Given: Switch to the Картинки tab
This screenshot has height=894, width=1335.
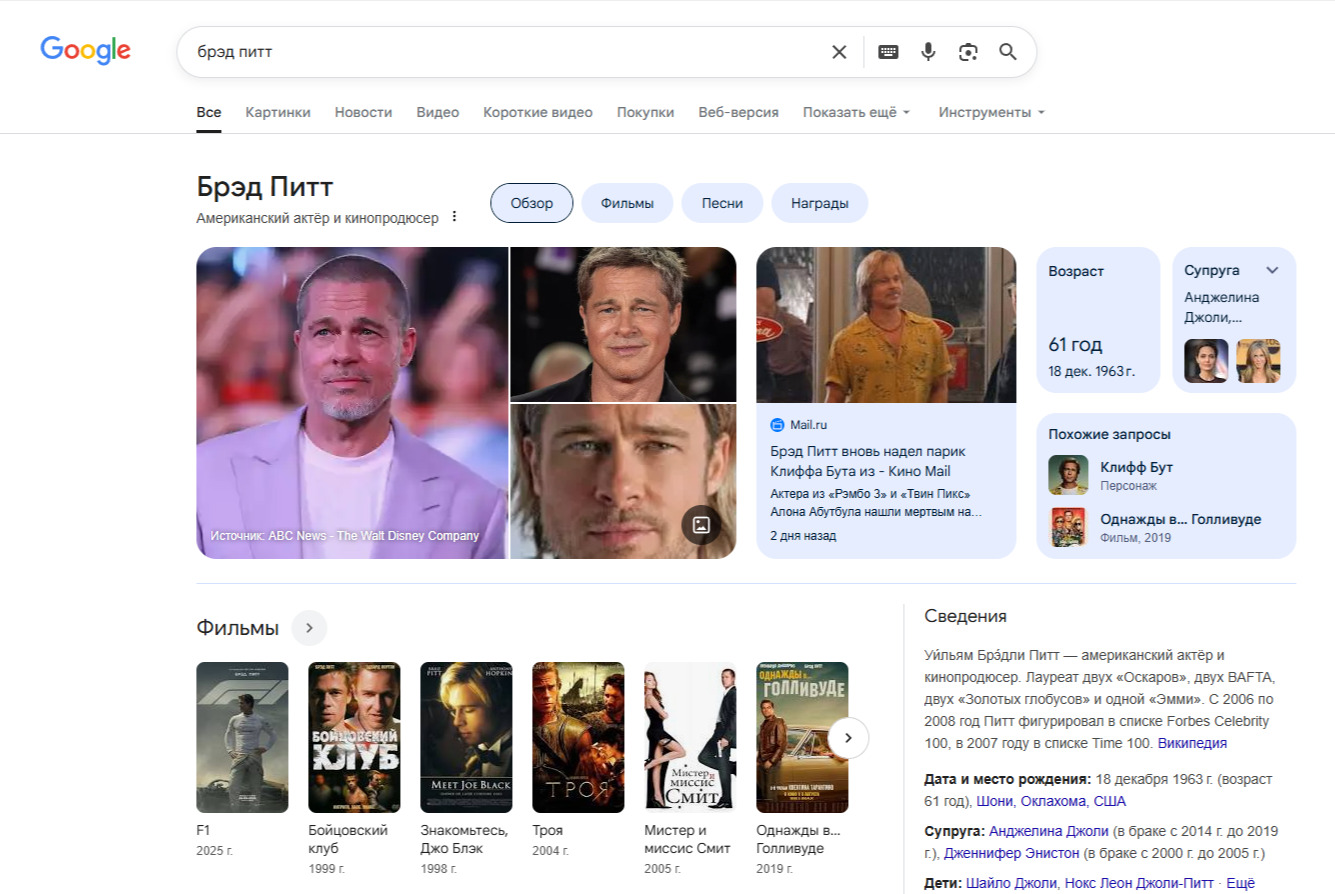Looking at the screenshot, I should click(x=277, y=112).
